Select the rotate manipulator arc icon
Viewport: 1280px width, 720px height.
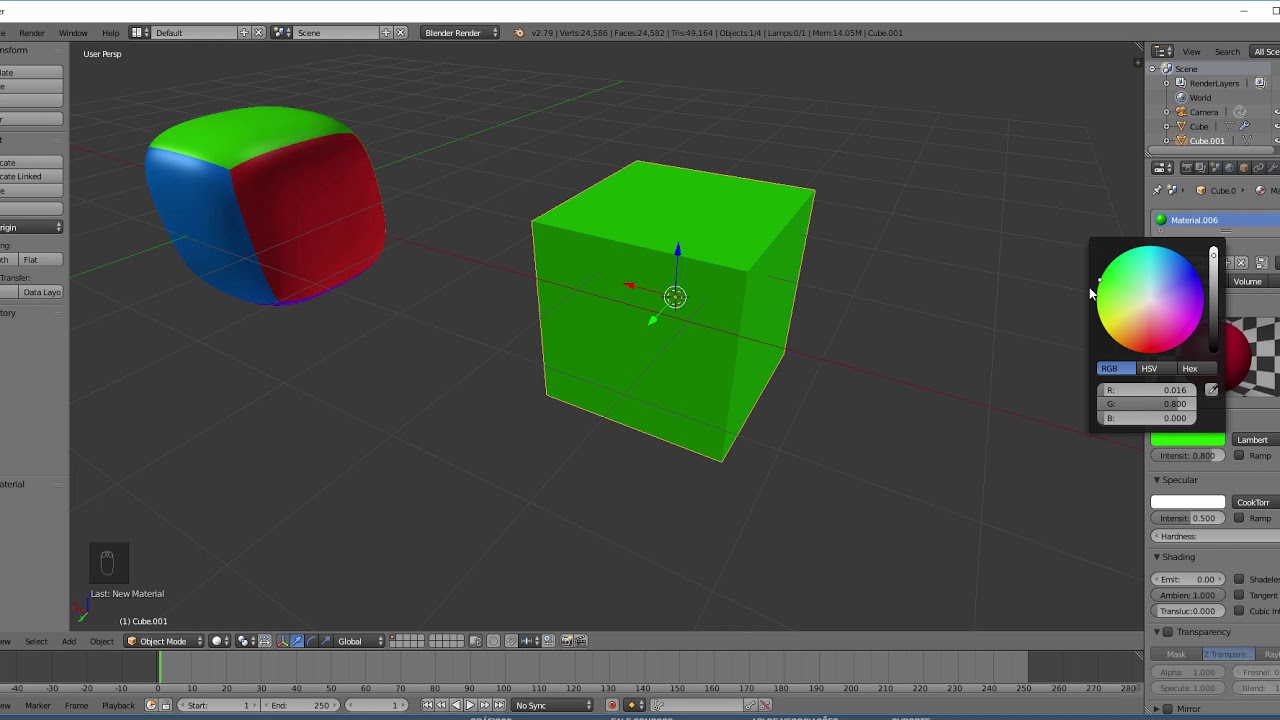pyautogui.click(x=311, y=641)
